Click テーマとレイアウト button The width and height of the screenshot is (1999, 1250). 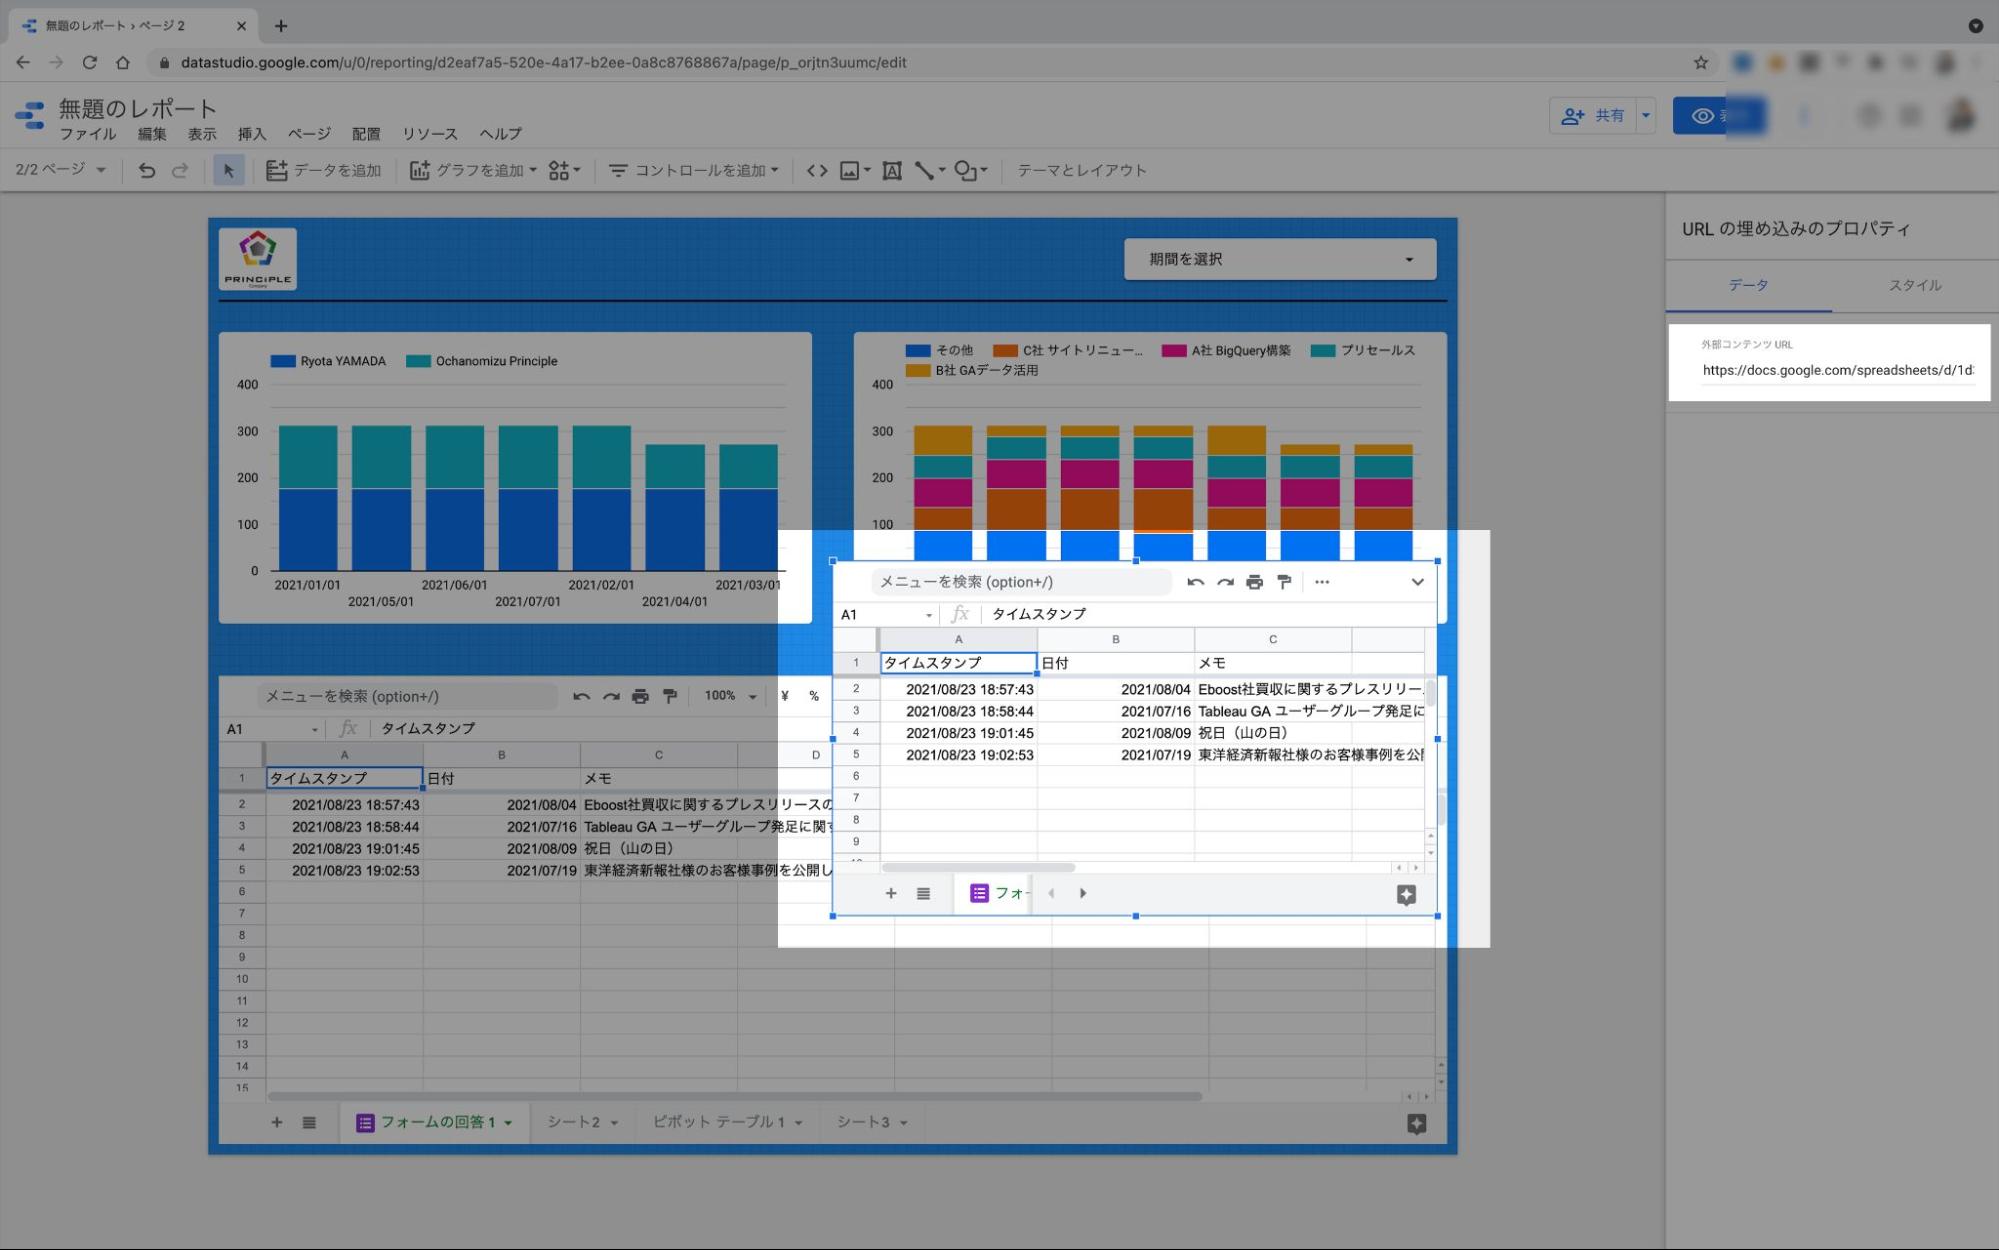(1081, 170)
